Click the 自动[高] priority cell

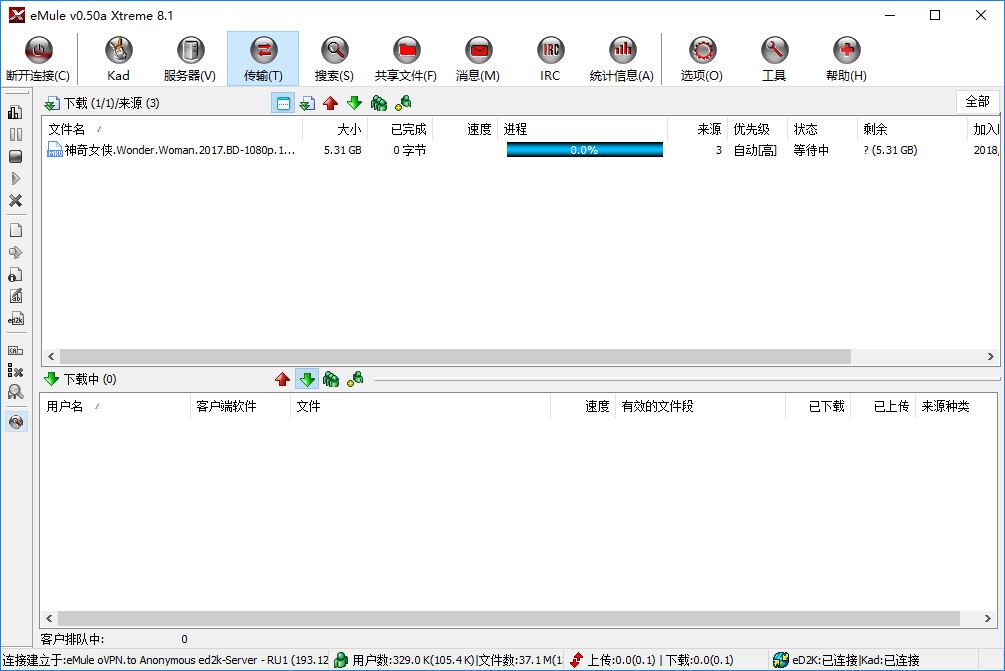(x=755, y=150)
